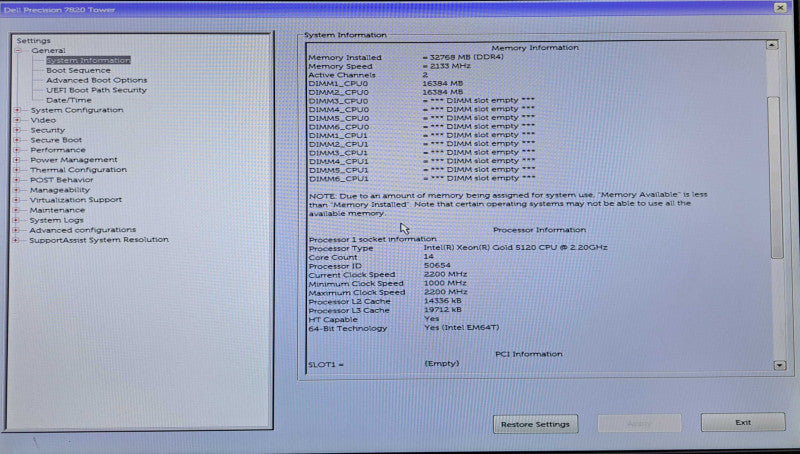The width and height of the screenshot is (800, 454).
Task: Click the Memory Speed row
Action: 389,66
